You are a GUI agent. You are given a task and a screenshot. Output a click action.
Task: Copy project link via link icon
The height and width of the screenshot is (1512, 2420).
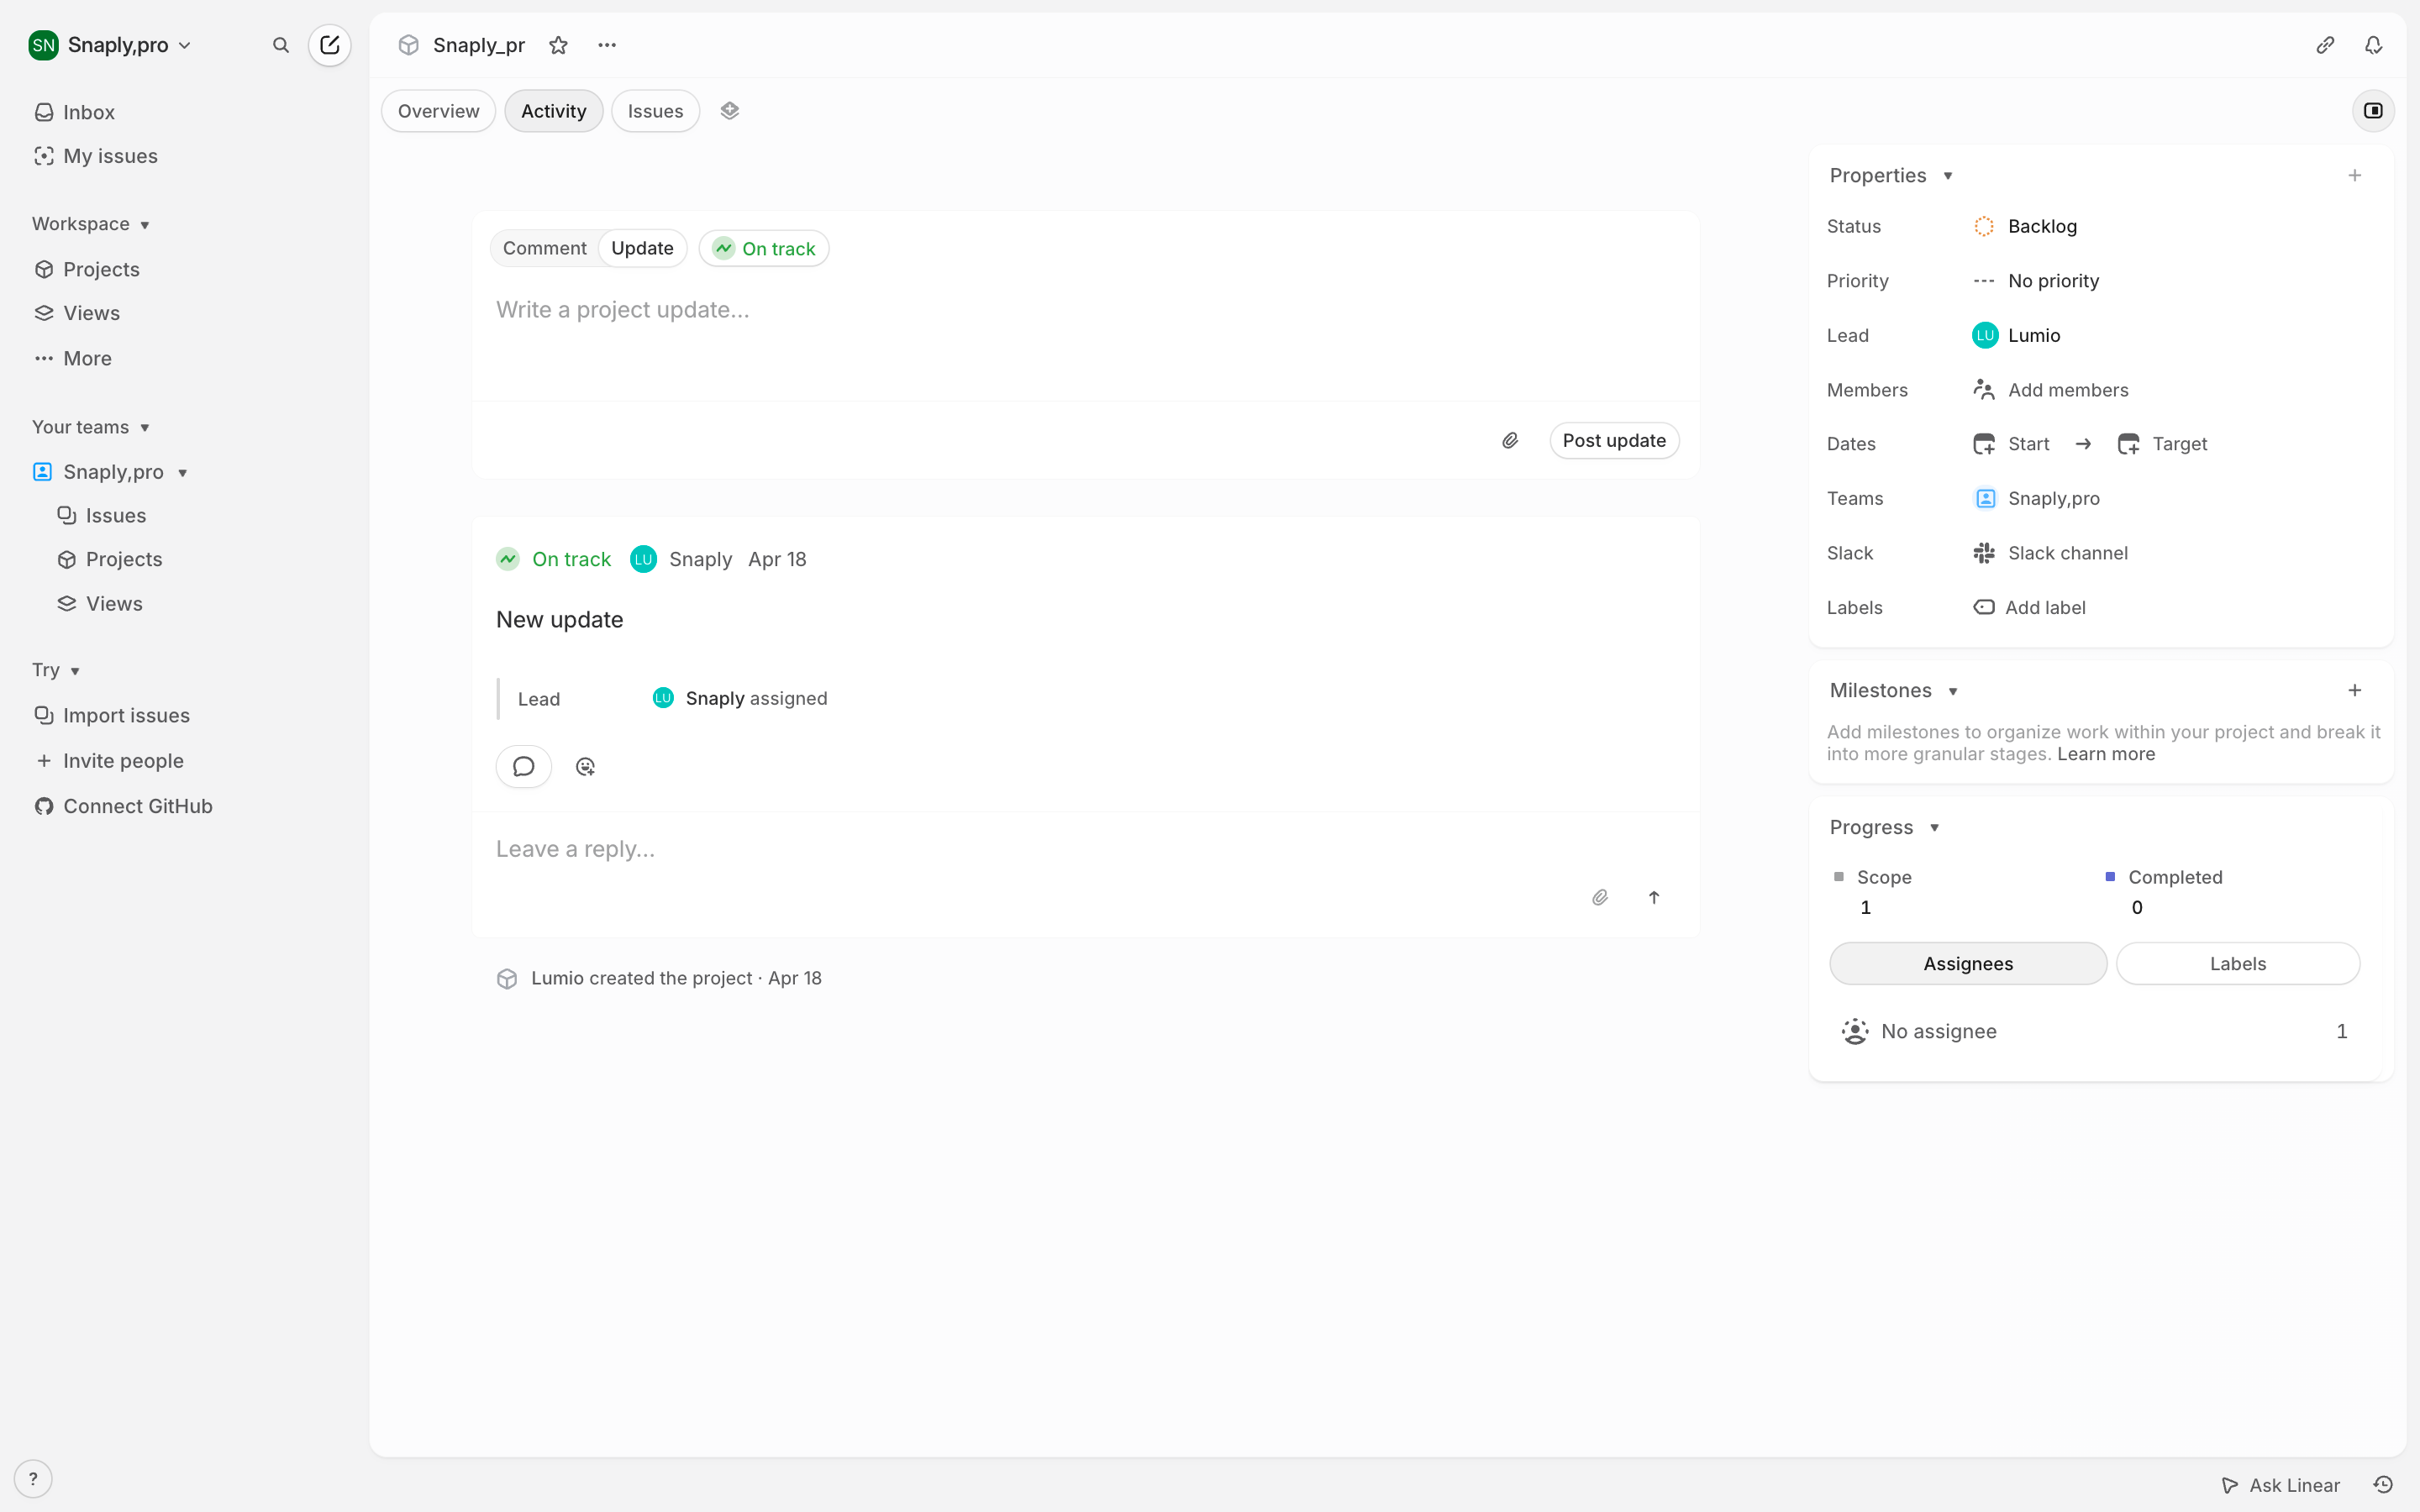click(2325, 45)
